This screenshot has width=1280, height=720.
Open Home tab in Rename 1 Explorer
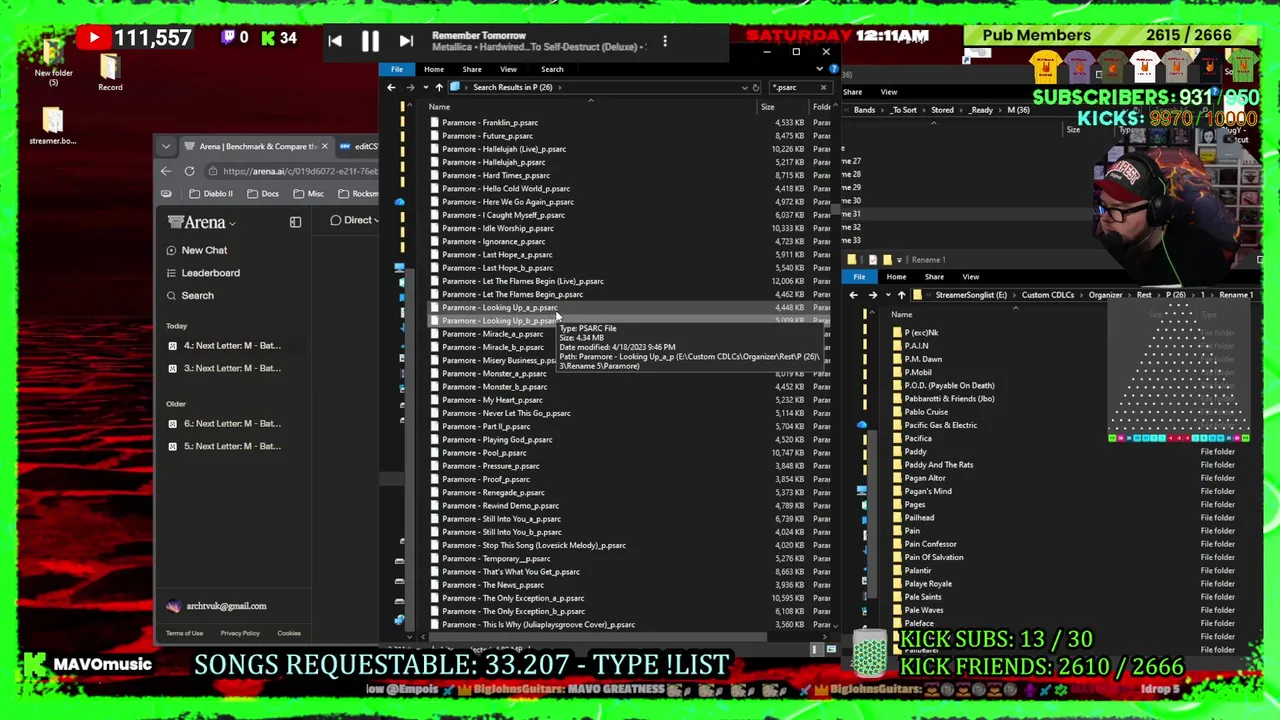tap(896, 277)
